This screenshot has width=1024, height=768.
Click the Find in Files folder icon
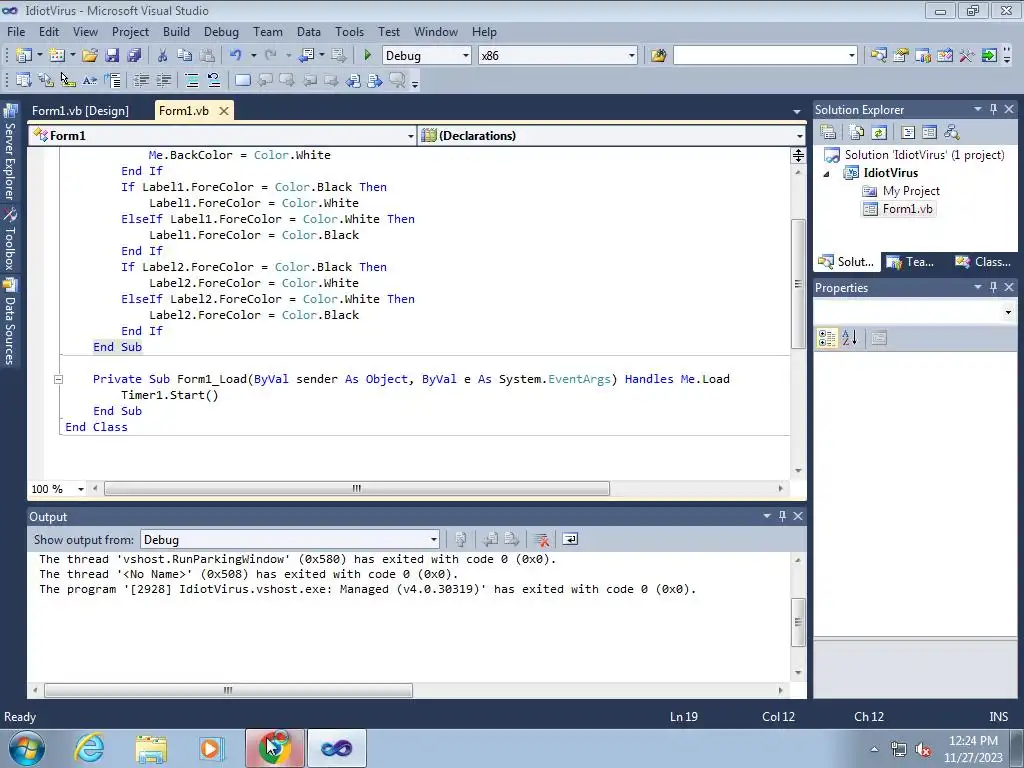tap(658, 56)
